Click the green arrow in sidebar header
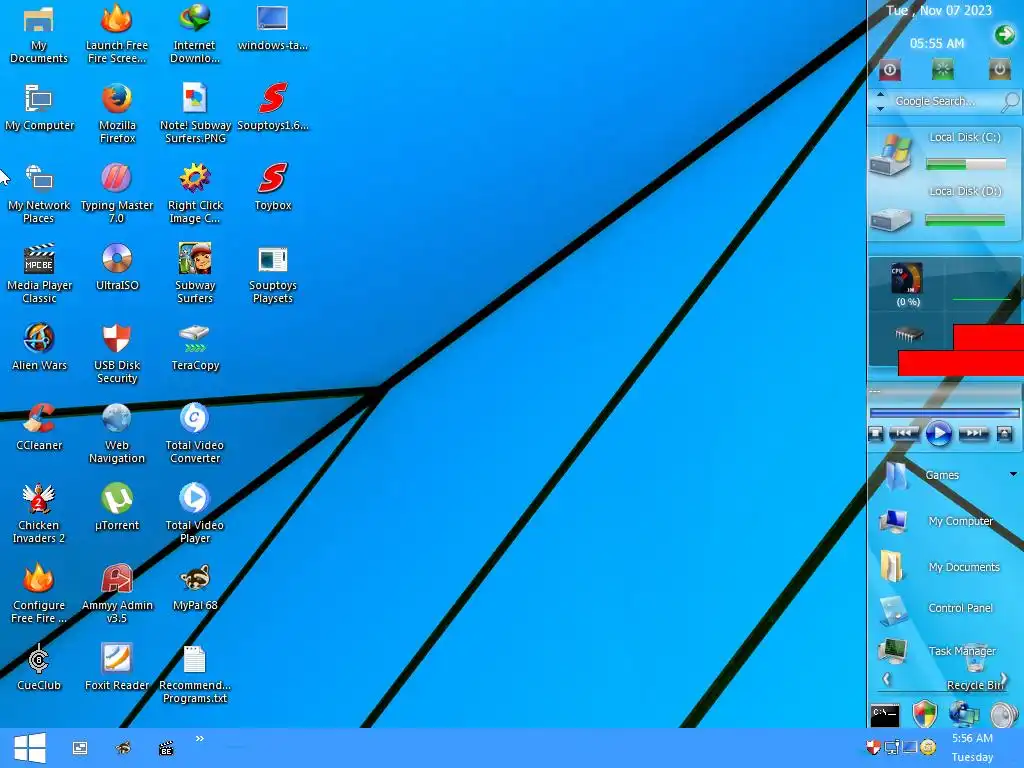Viewport: 1024px width, 768px height. pos(1004,34)
